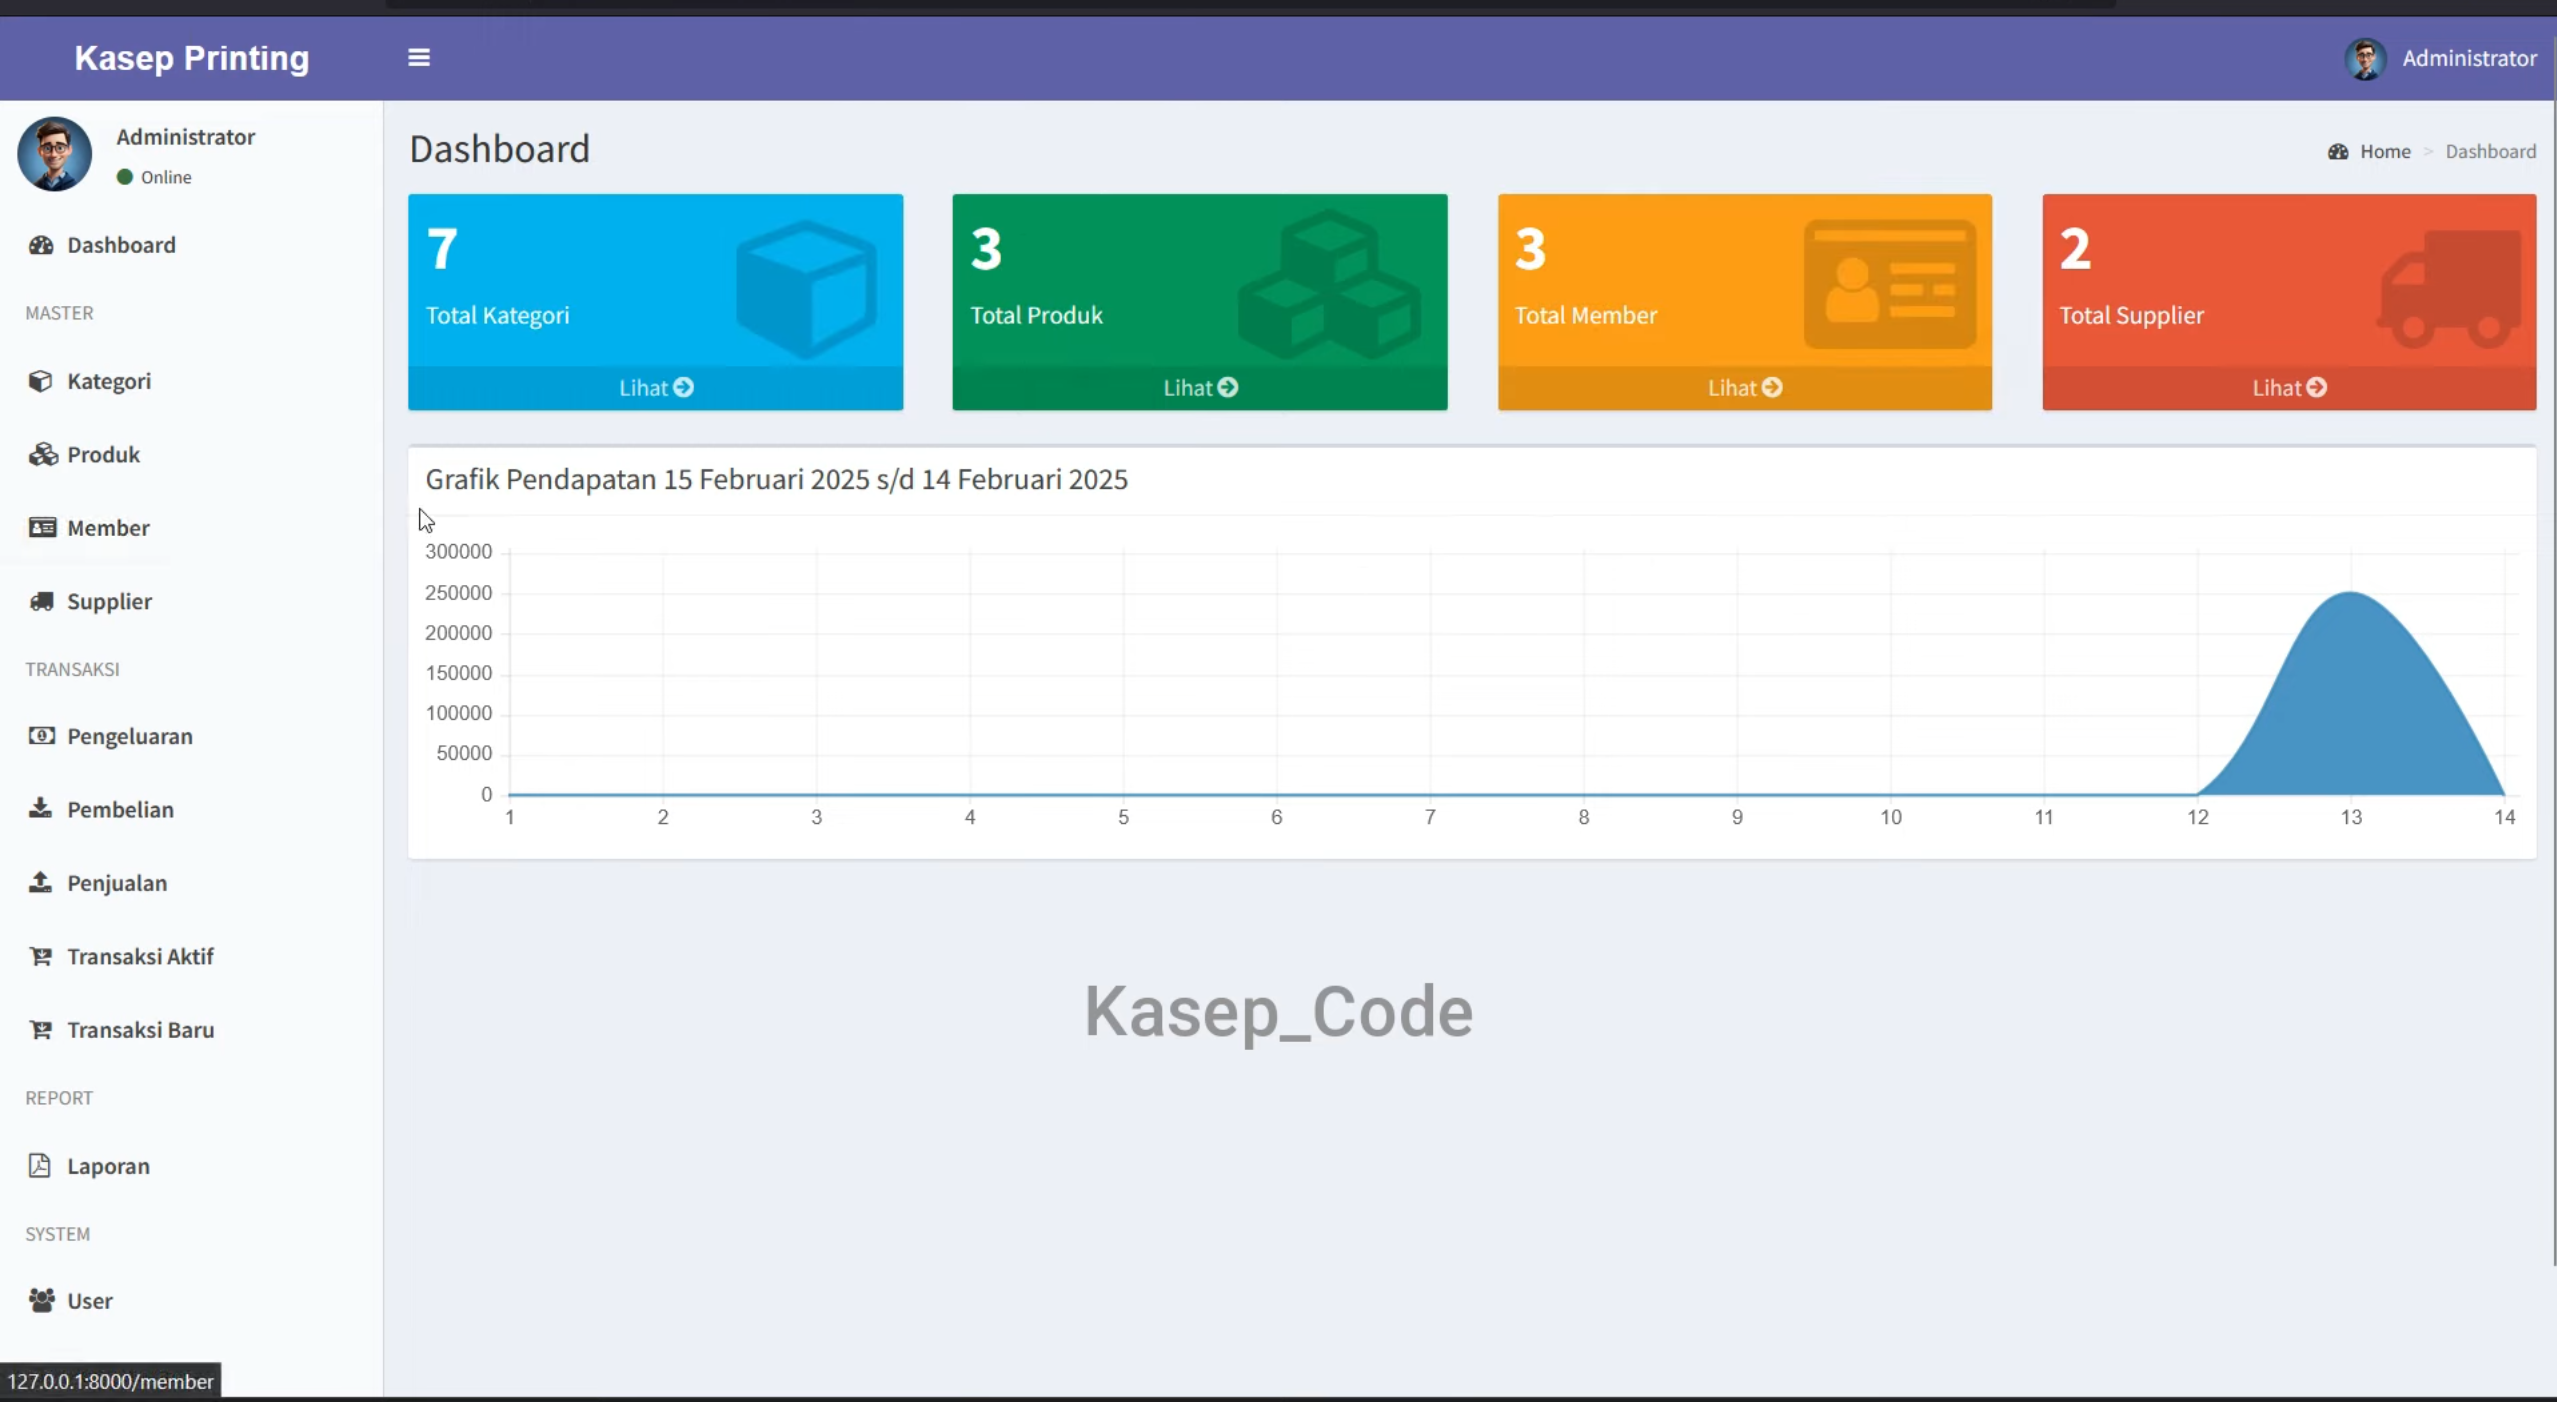Click Lihat link on Total Member card
This screenshot has height=1402, width=2557.
point(1744,388)
